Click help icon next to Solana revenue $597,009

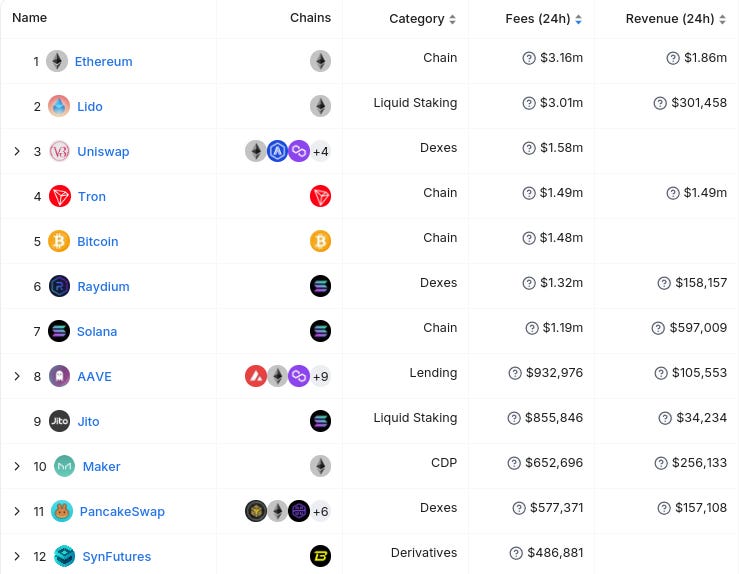658,328
